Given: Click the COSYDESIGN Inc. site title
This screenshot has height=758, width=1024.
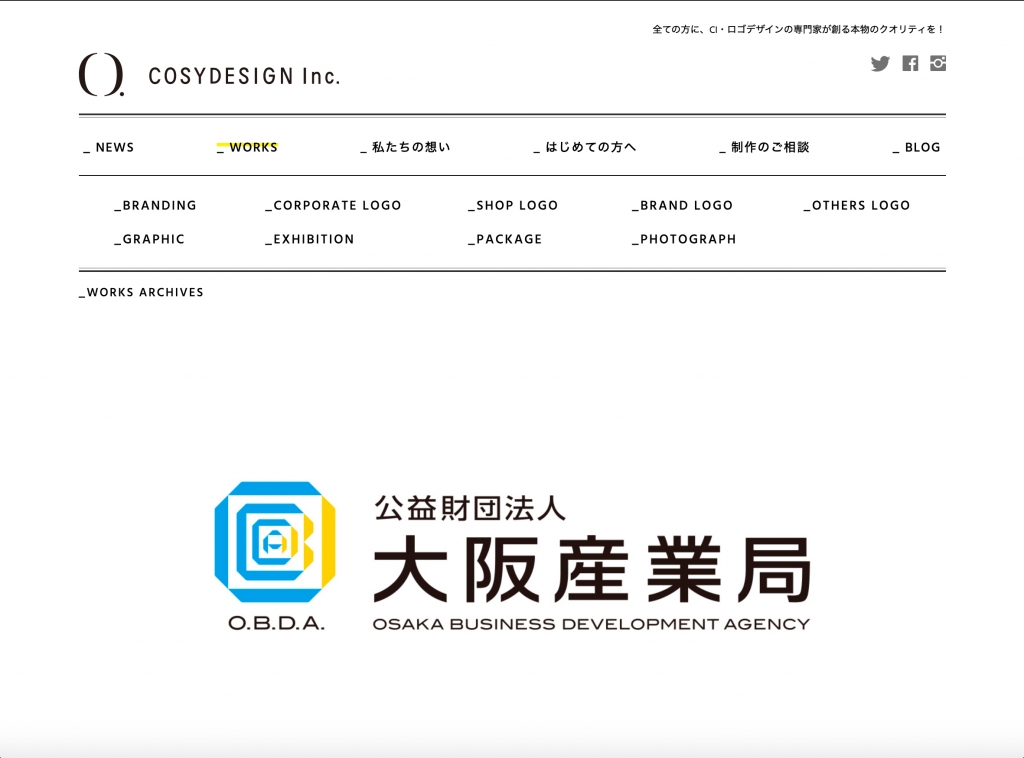Looking at the screenshot, I should pyautogui.click(x=244, y=76).
